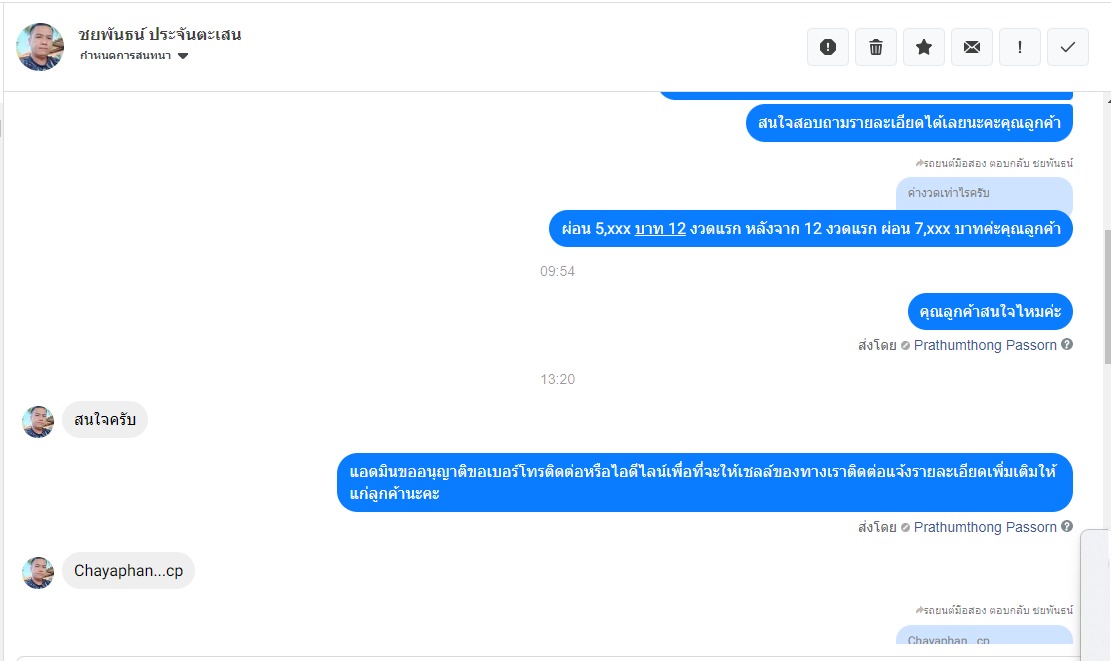Delete the conversation using trash icon
Image resolution: width=1111 pixels, height=661 pixels.
(876, 47)
